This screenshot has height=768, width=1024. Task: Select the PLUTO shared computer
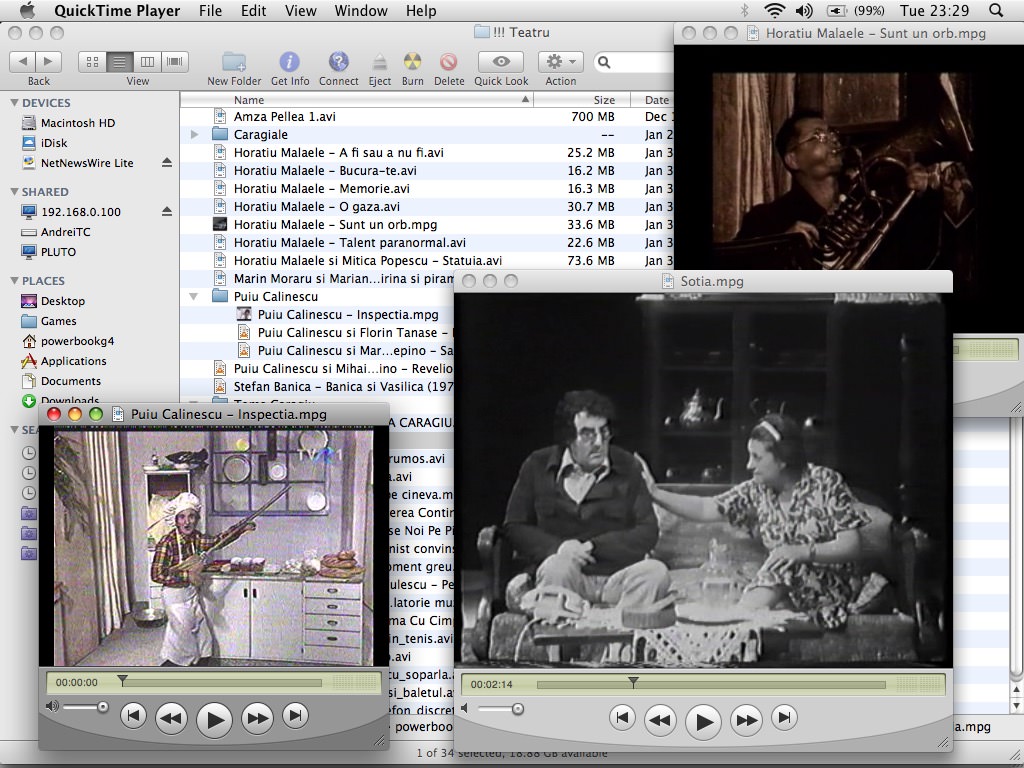tap(58, 252)
